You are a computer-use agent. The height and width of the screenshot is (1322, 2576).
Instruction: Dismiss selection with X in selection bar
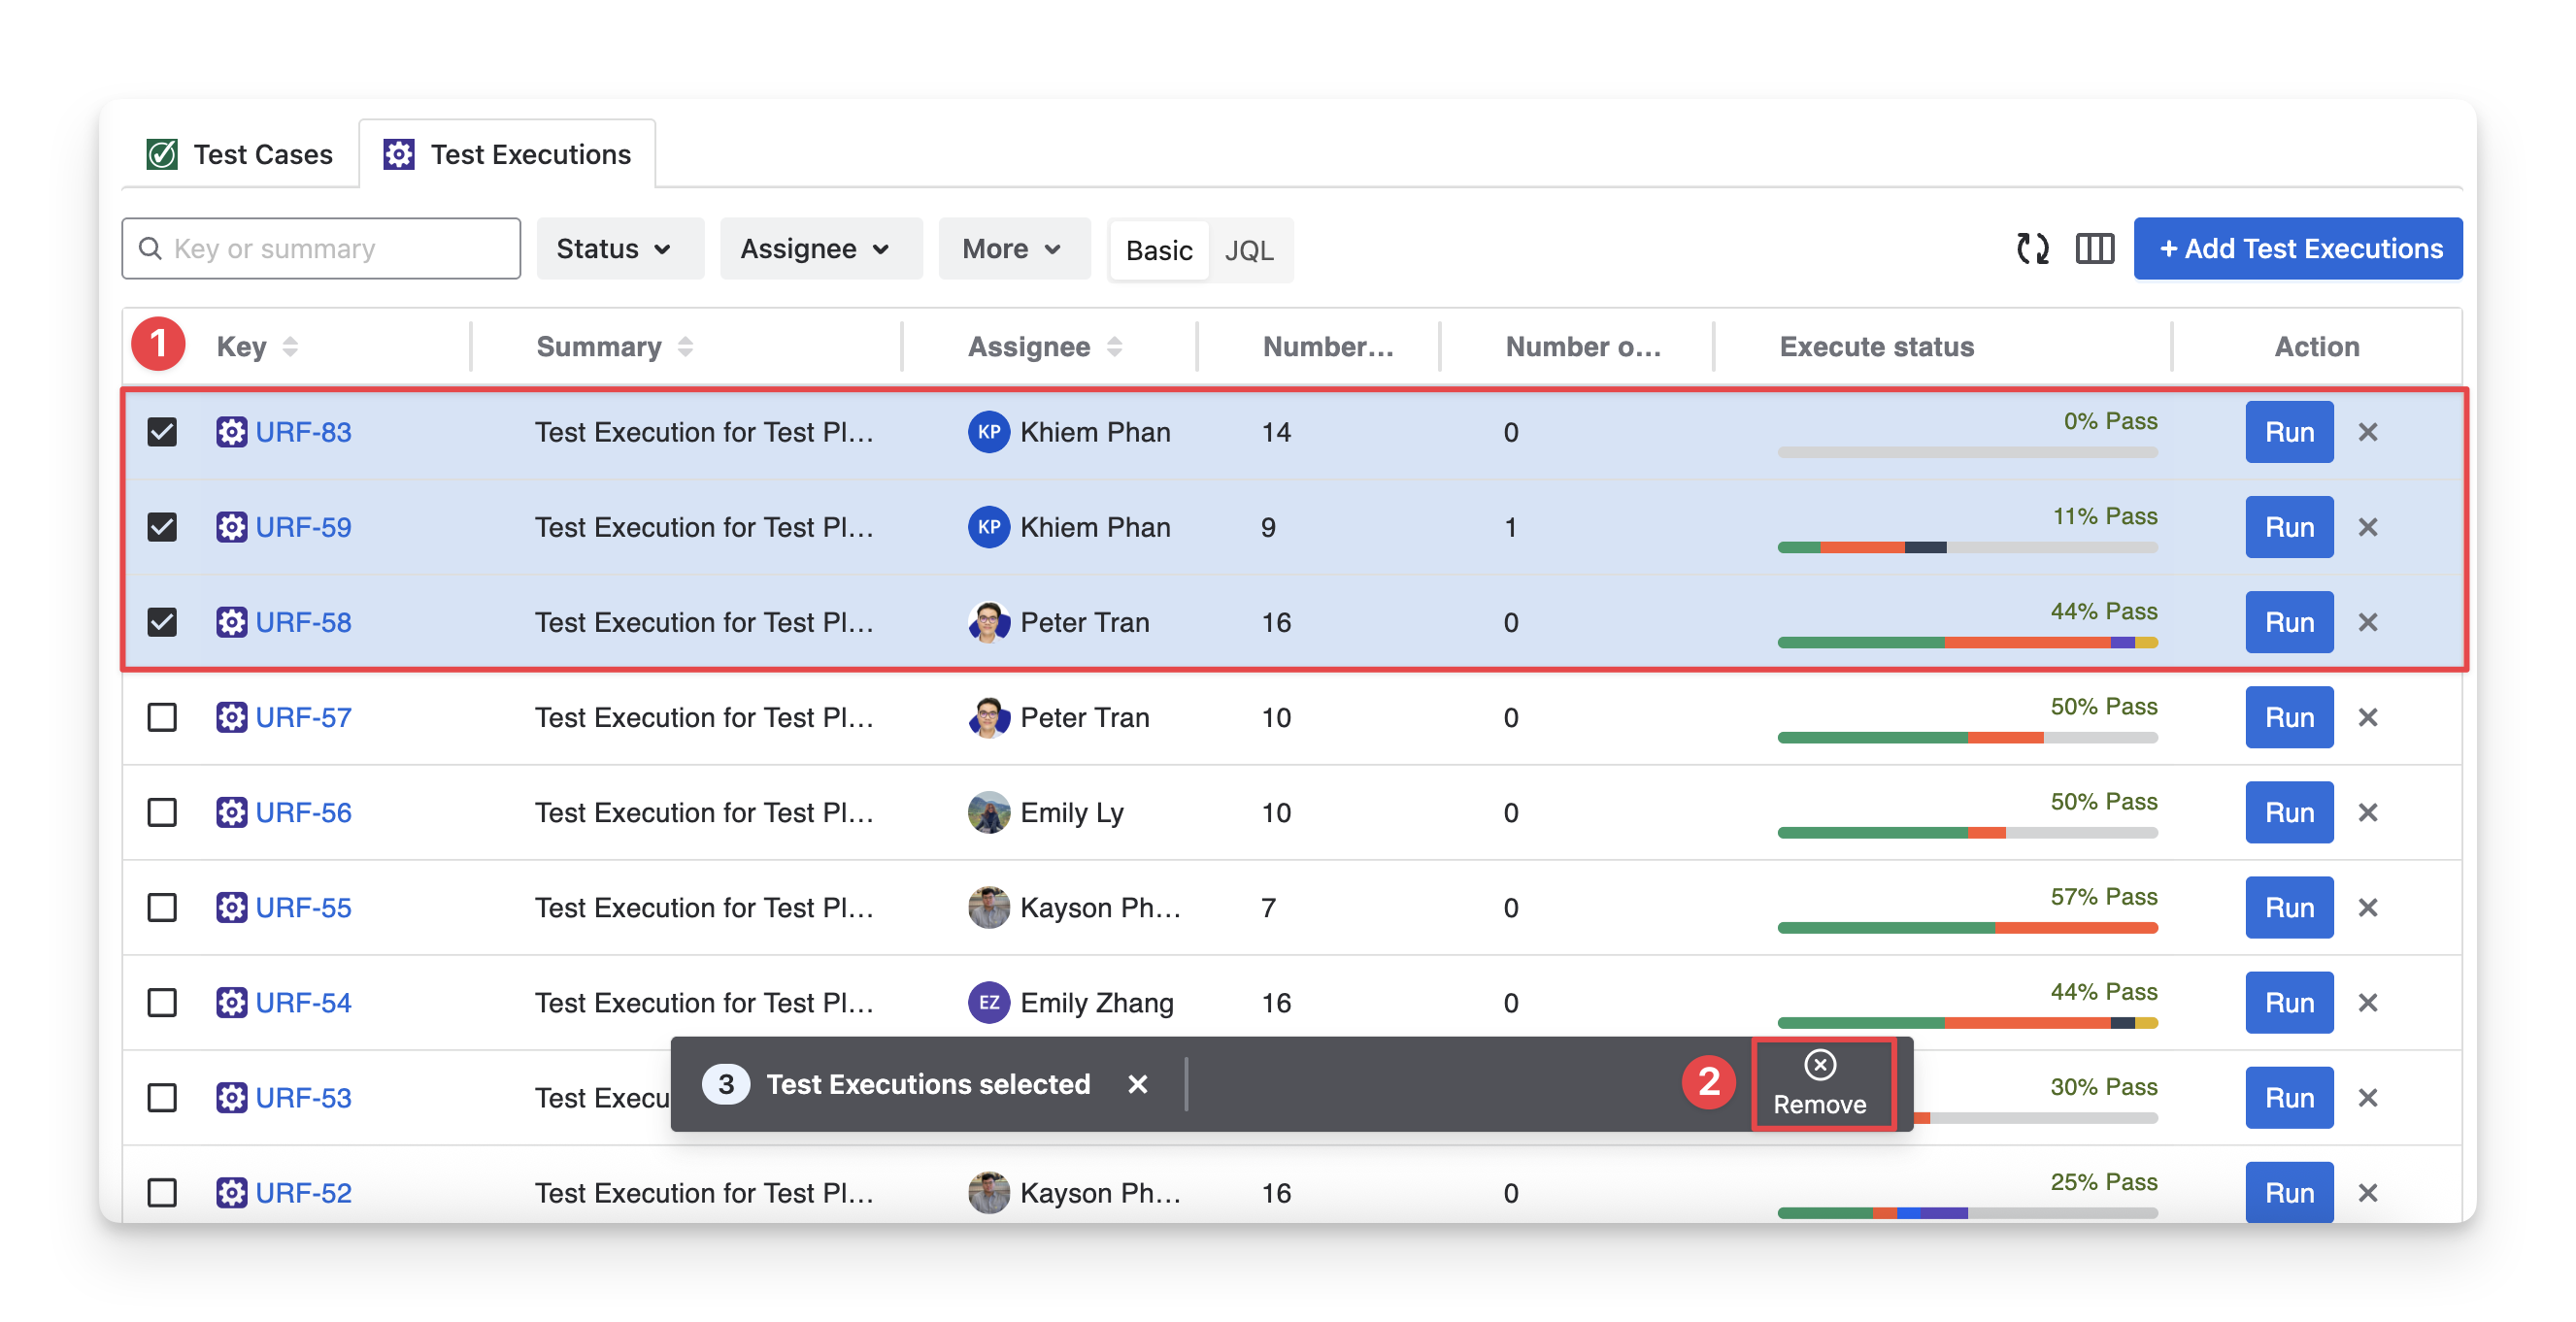(x=1137, y=1084)
